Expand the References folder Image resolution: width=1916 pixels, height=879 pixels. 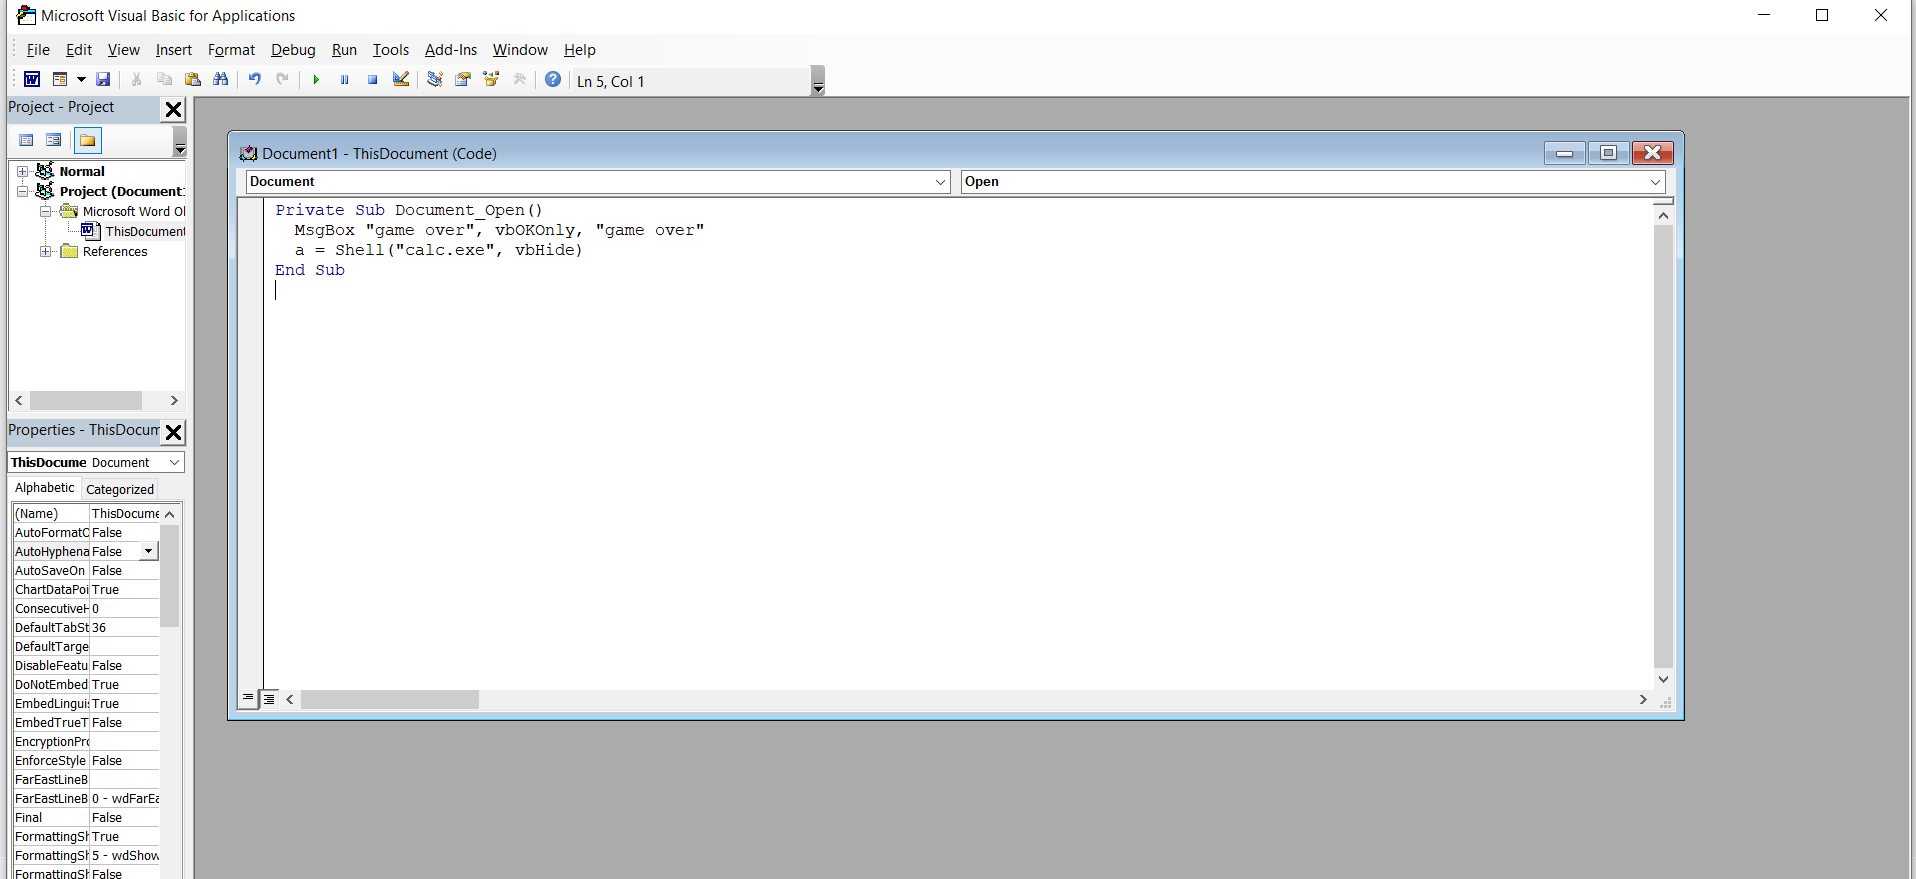45,251
